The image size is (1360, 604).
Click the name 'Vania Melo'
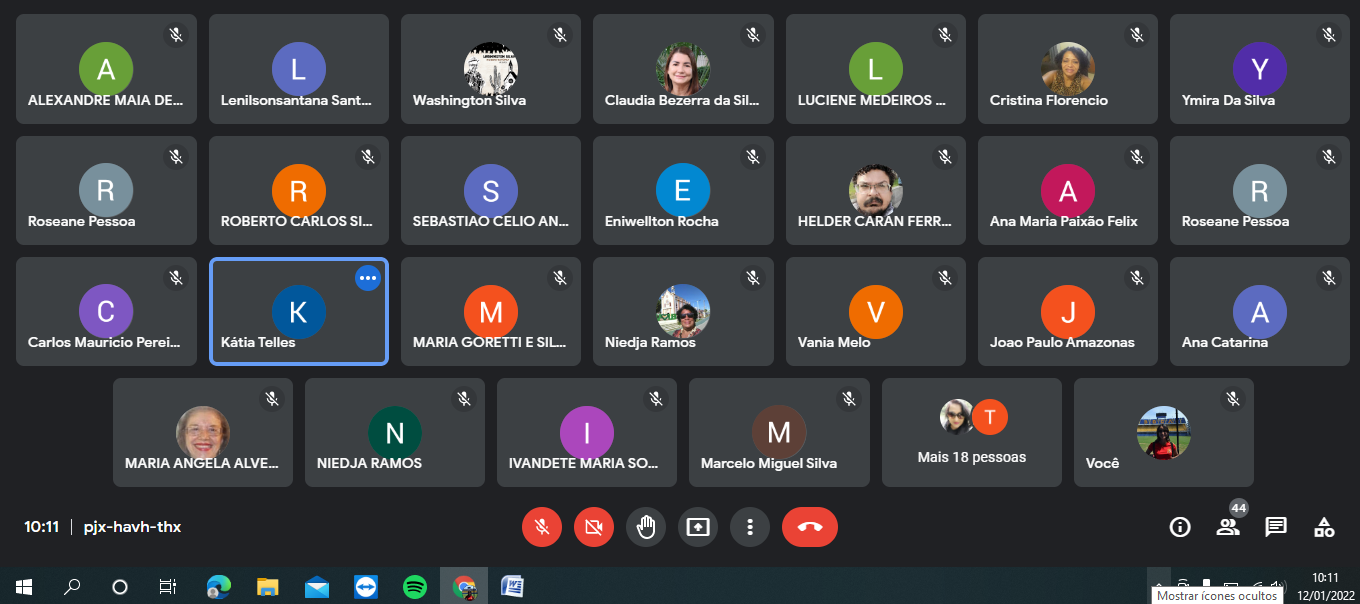pos(834,342)
